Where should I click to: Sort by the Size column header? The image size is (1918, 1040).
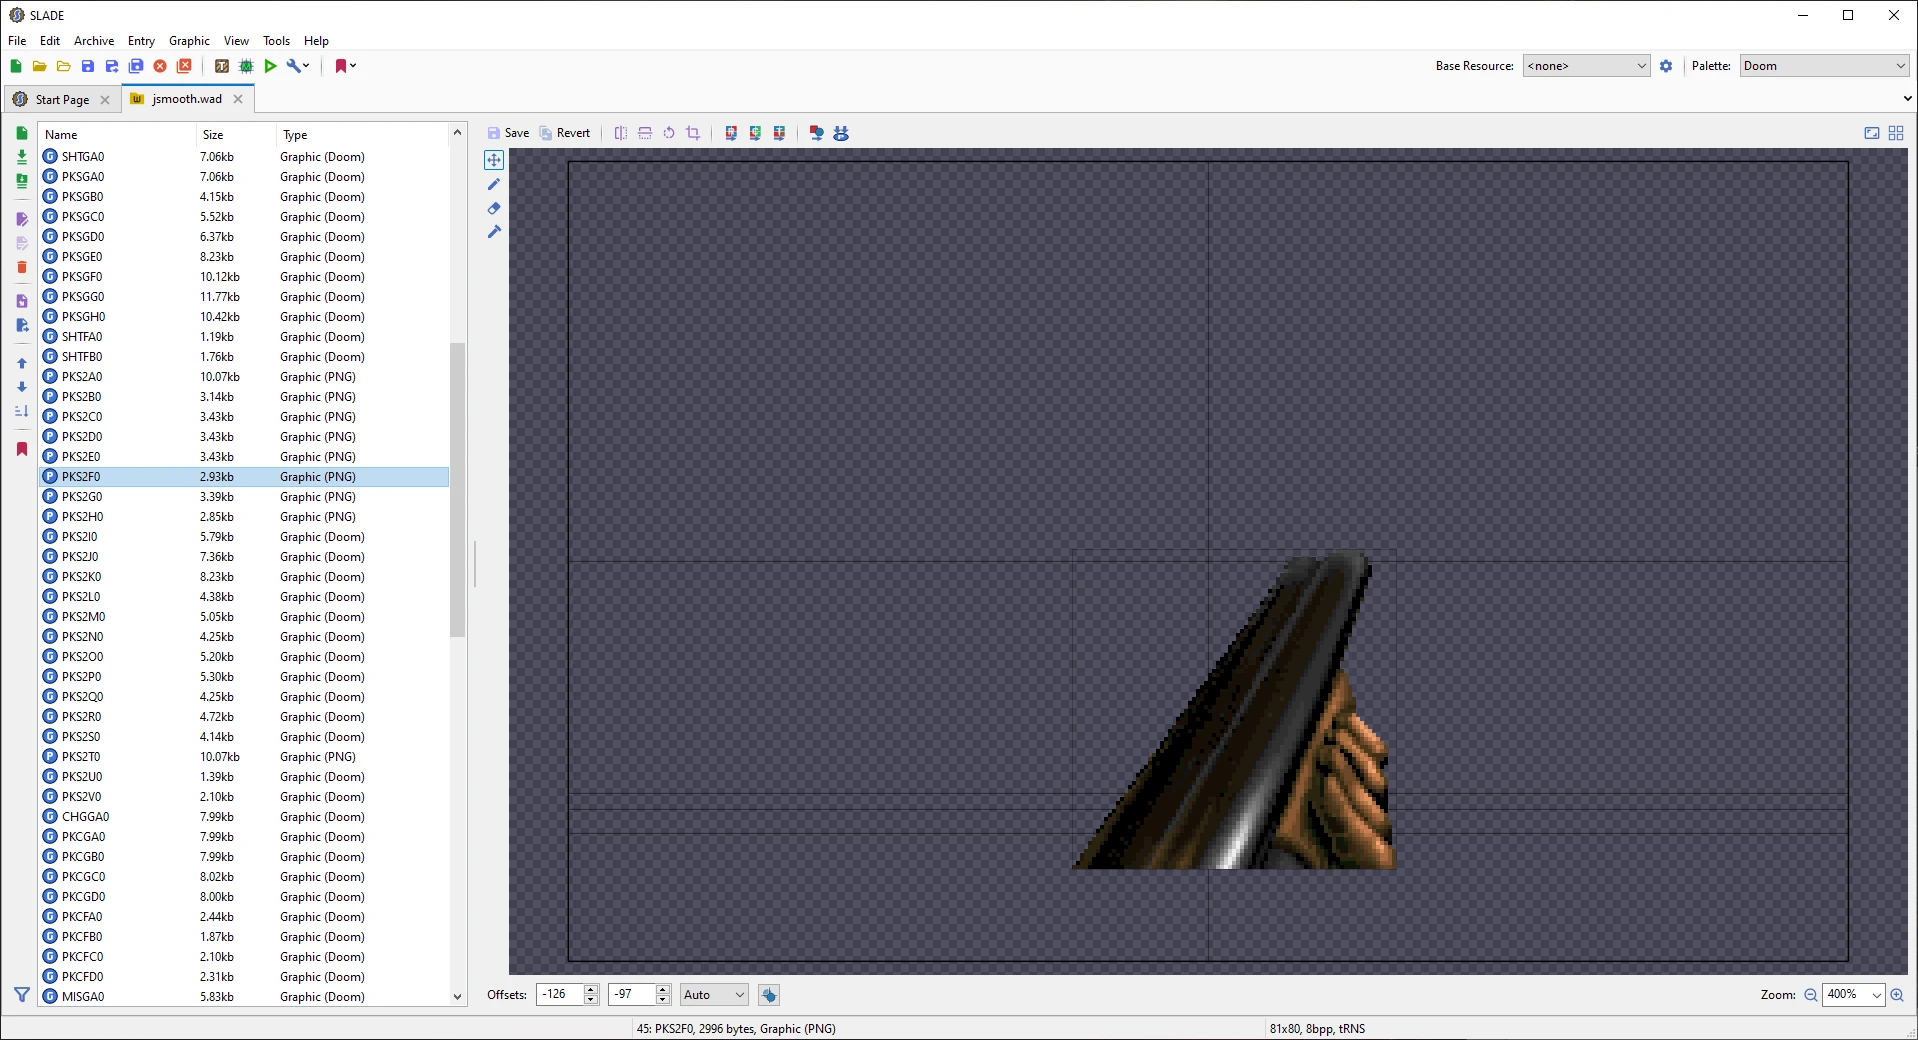pos(236,134)
